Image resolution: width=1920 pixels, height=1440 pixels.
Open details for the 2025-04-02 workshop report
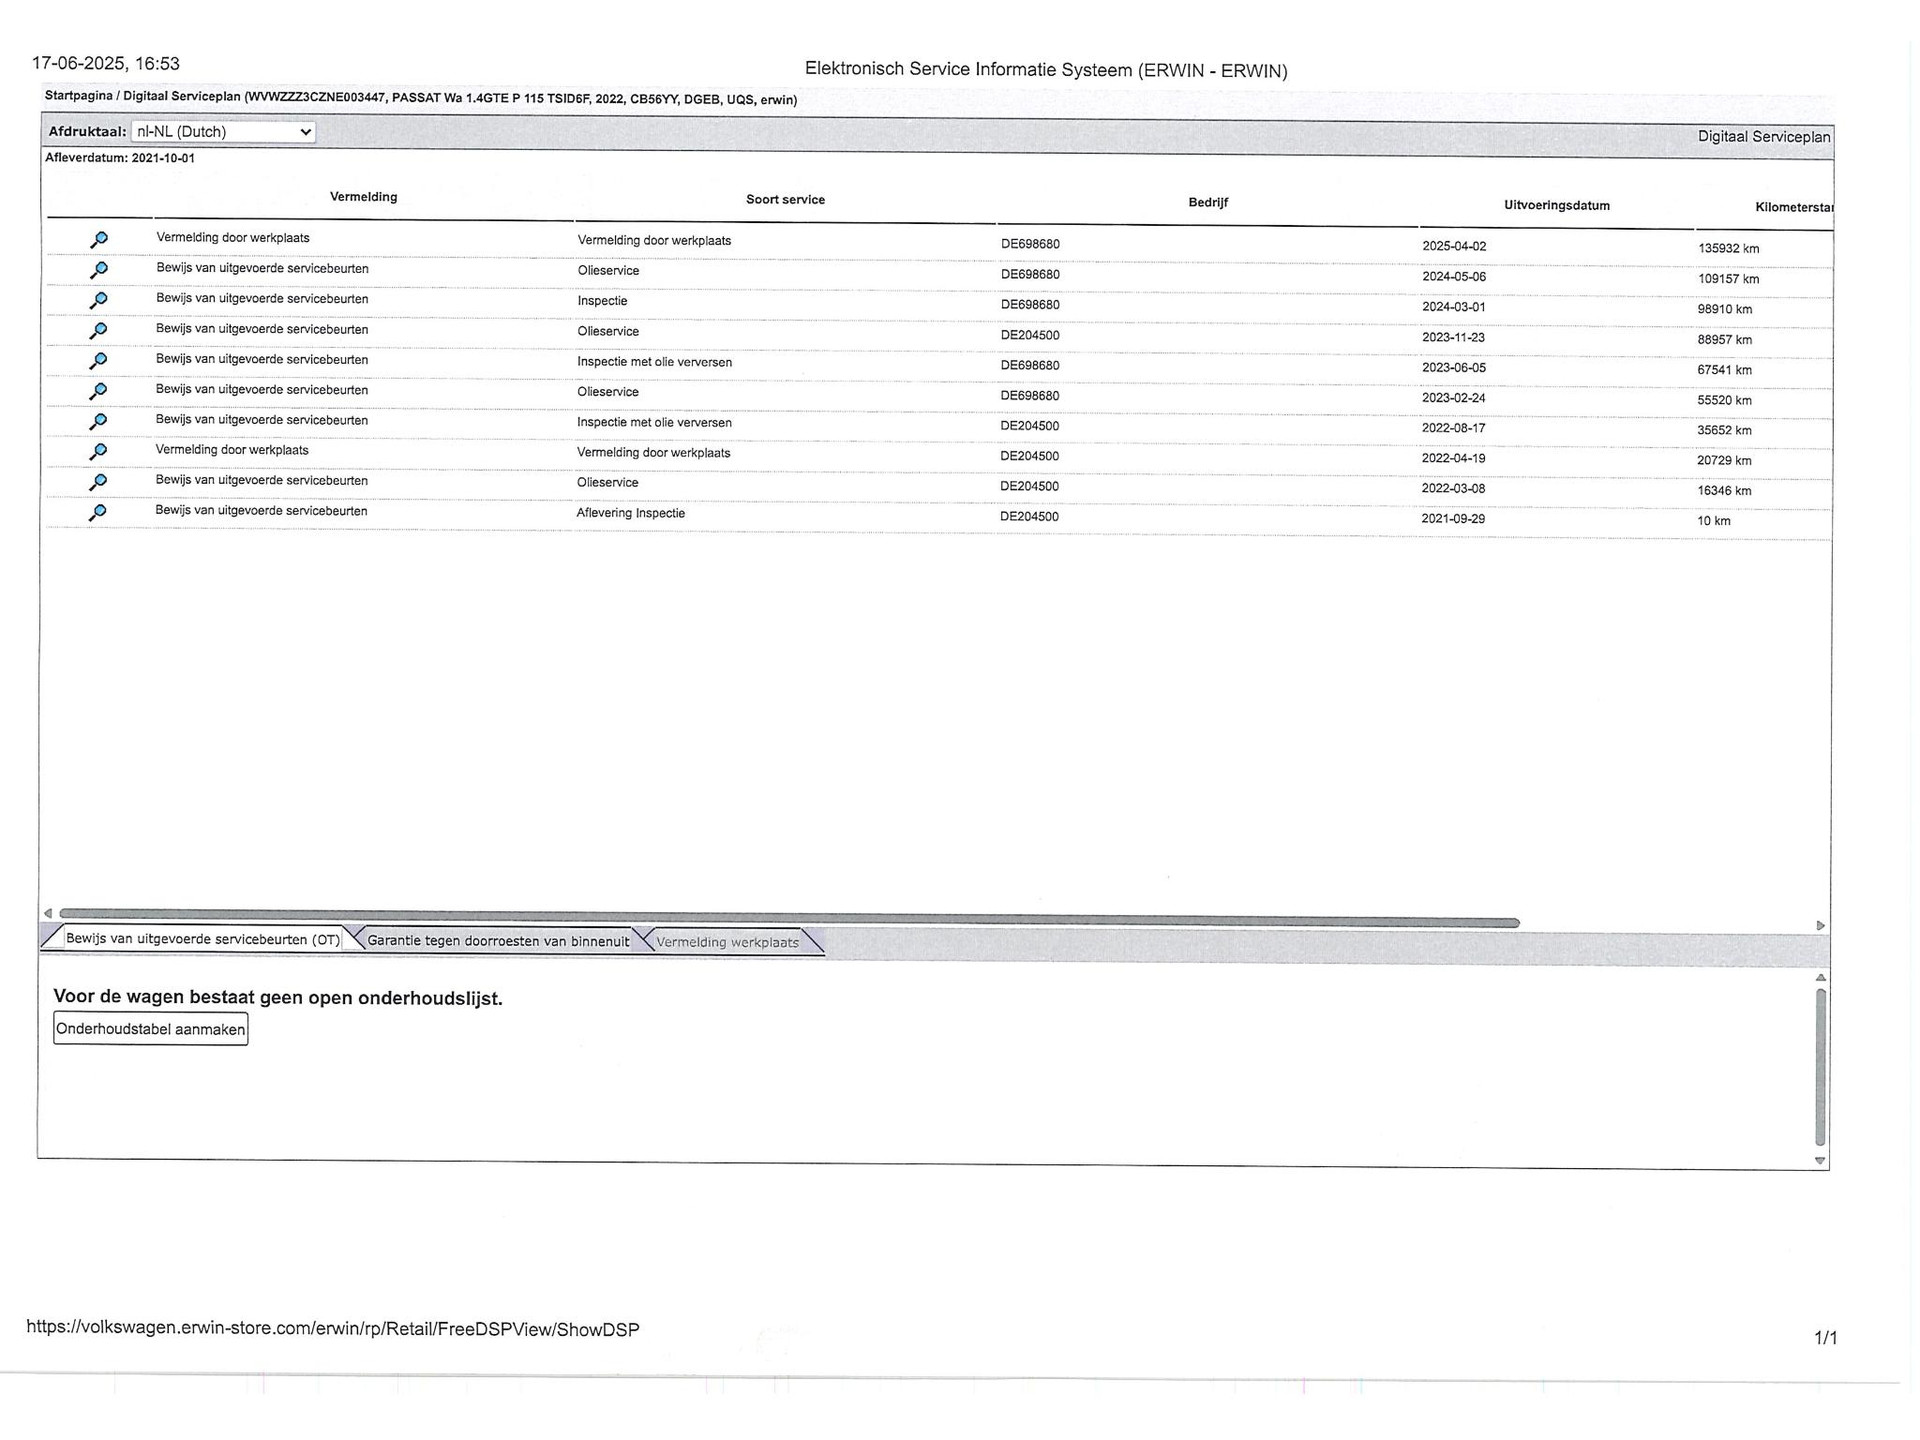point(99,240)
